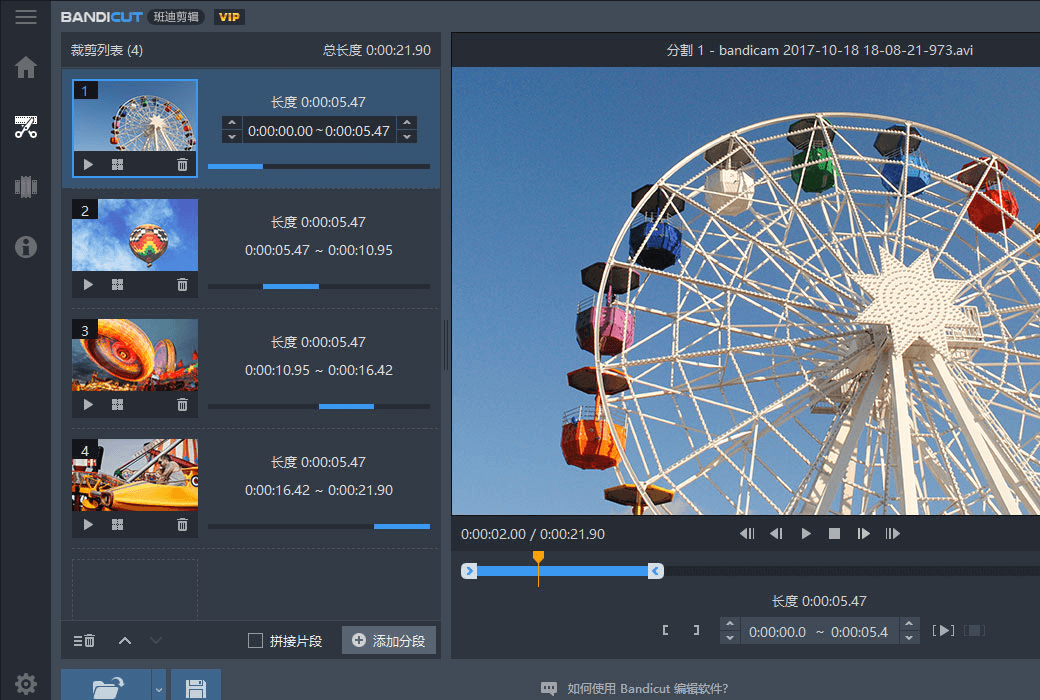Click the grid icon of segment 4
Image resolution: width=1040 pixels, height=700 pixels.
(x=117, y=525)
